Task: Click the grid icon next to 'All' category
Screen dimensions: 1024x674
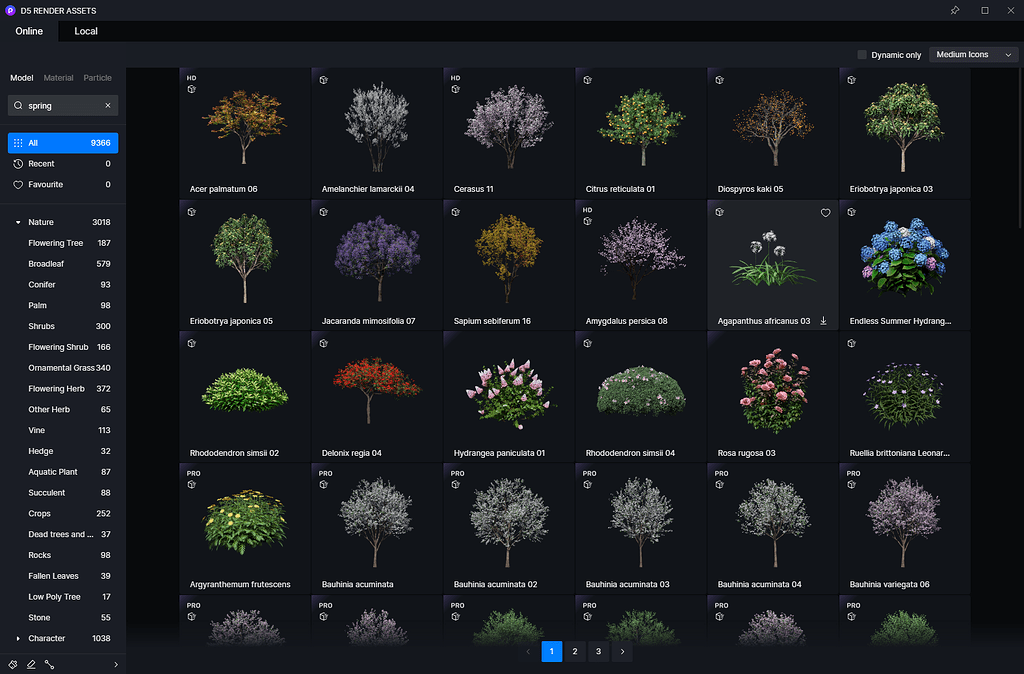Action: [x=18, y=143]
